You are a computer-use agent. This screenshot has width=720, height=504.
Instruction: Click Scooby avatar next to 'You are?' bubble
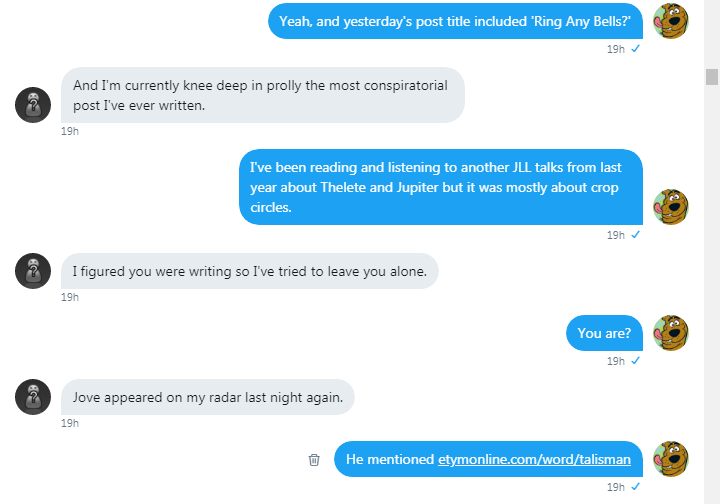[670, 333]
